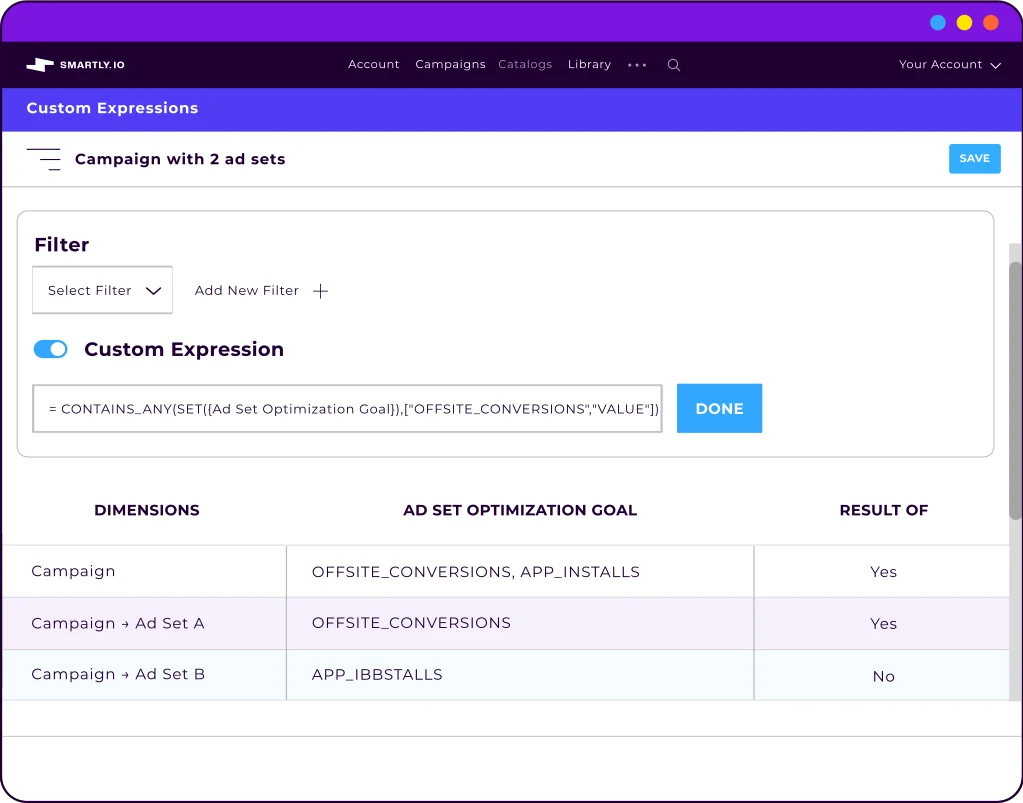Click Add New Filter text

[246, 290]
